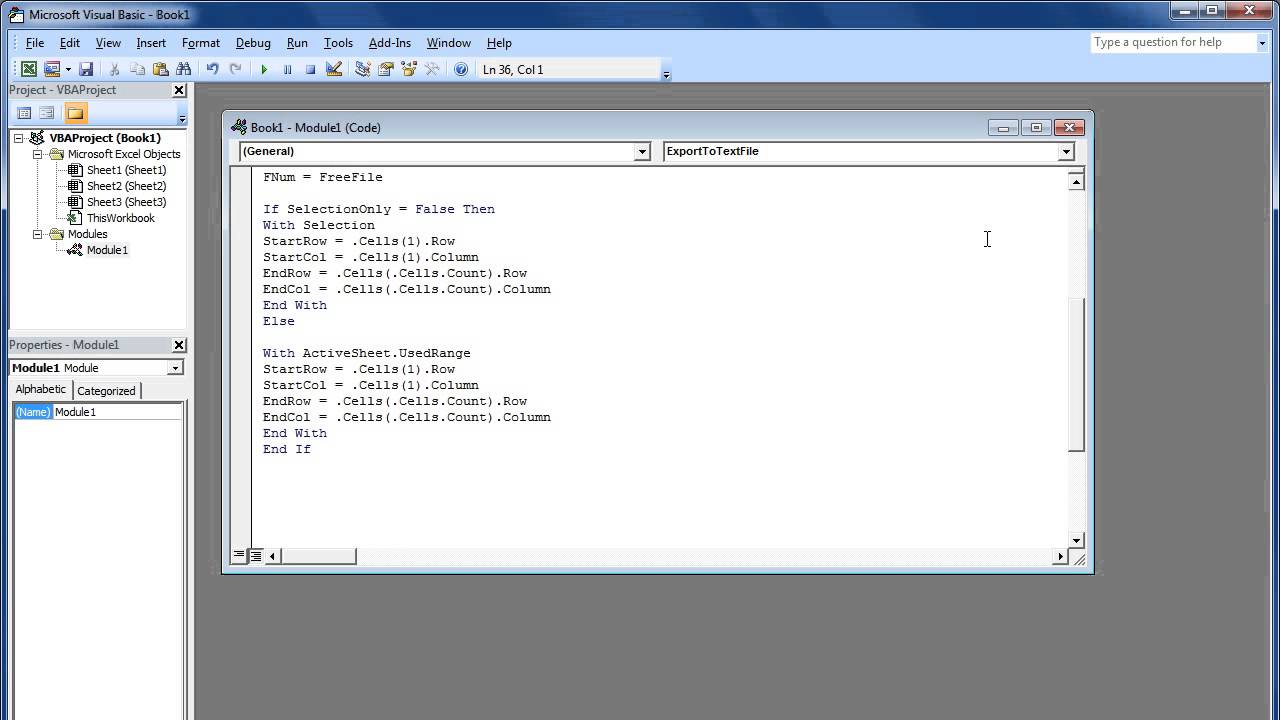Click View Code icon in Project pane

[25, 113]
